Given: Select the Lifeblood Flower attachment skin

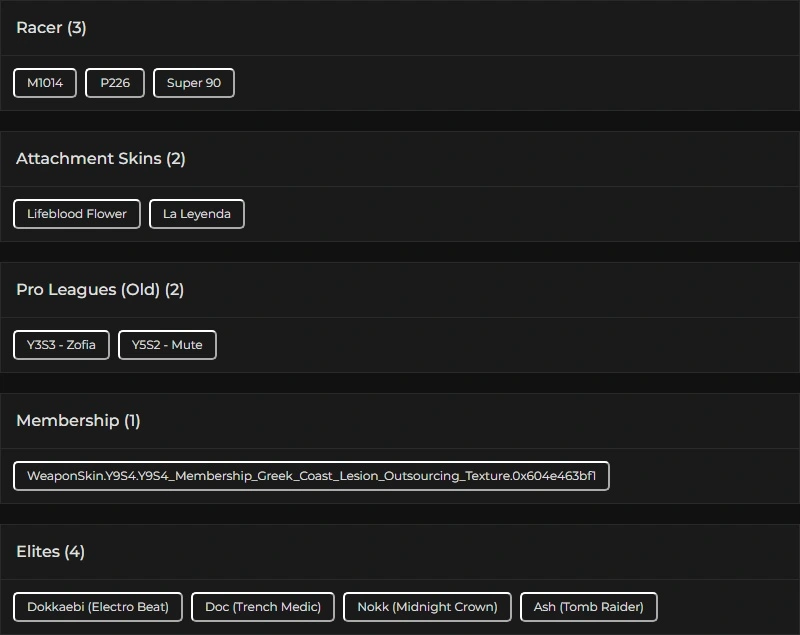Looking at the screenshot, I should (77, 214).
